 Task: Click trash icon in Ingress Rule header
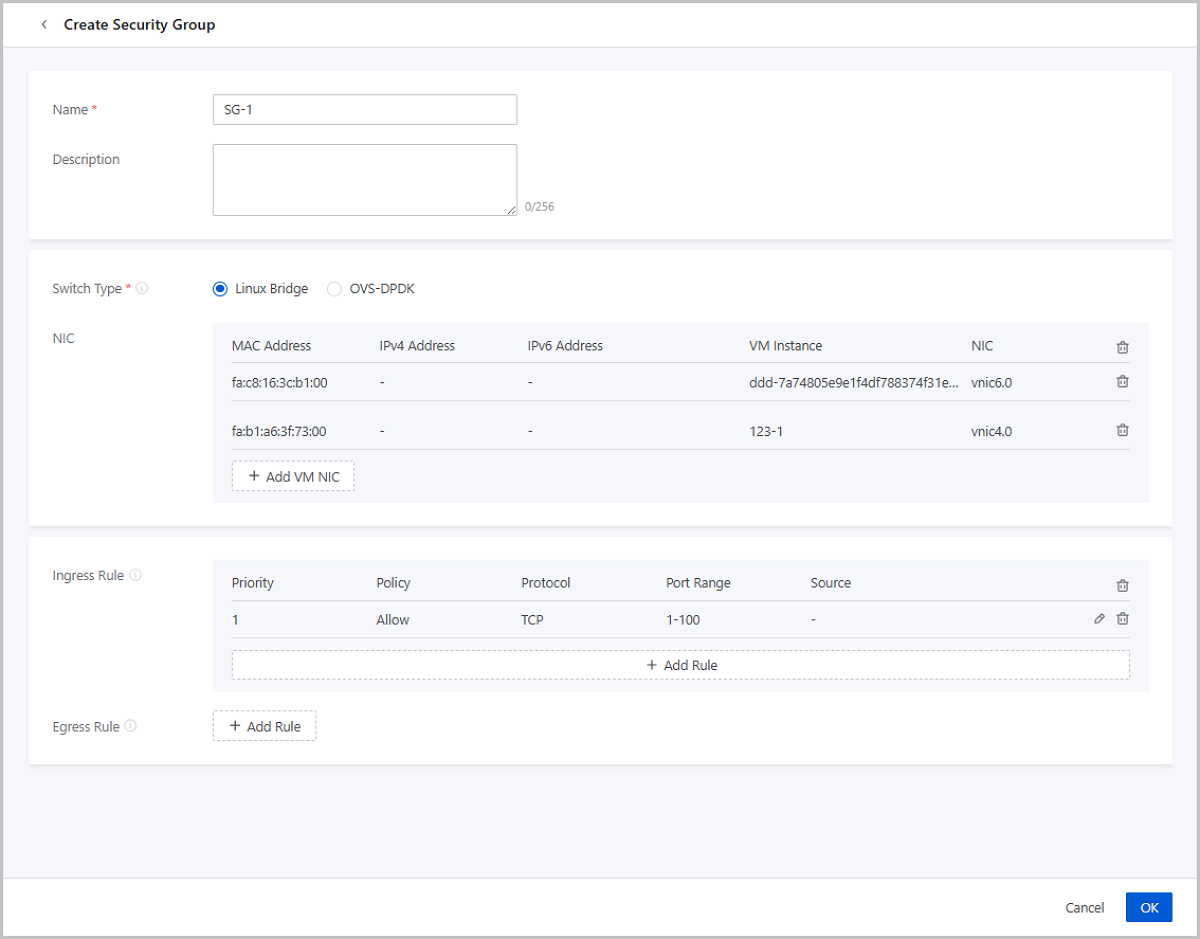pyautogui.click(x=1122, y=585)
